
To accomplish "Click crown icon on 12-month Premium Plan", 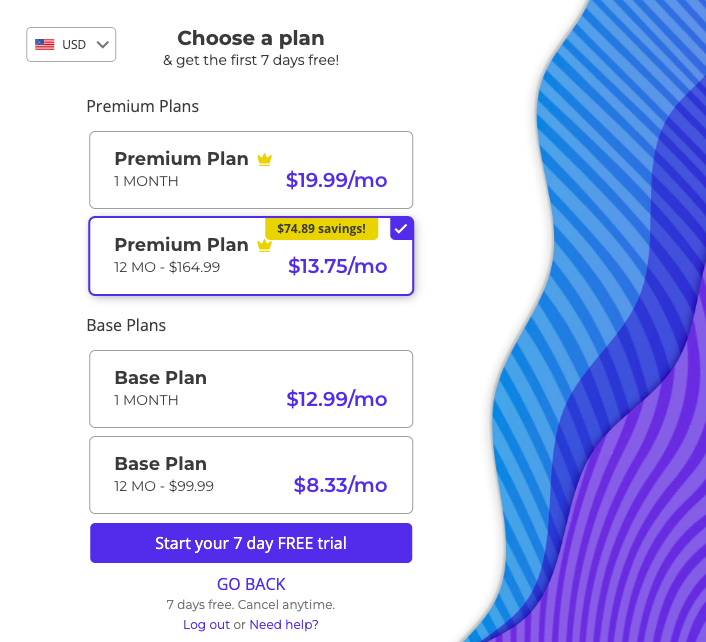I will click(264, 245).
